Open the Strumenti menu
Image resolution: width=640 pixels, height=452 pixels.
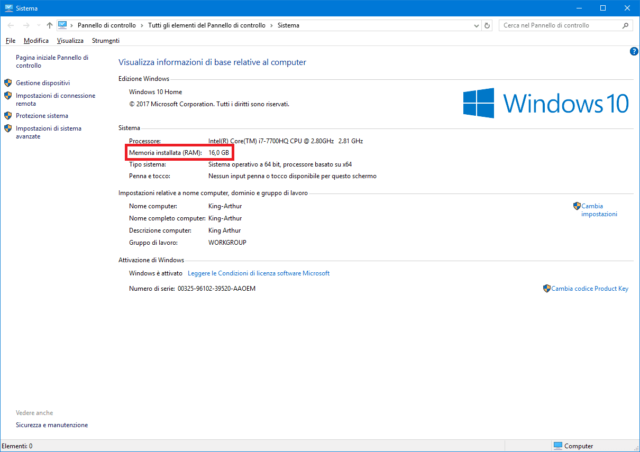[x=105, y=41]
